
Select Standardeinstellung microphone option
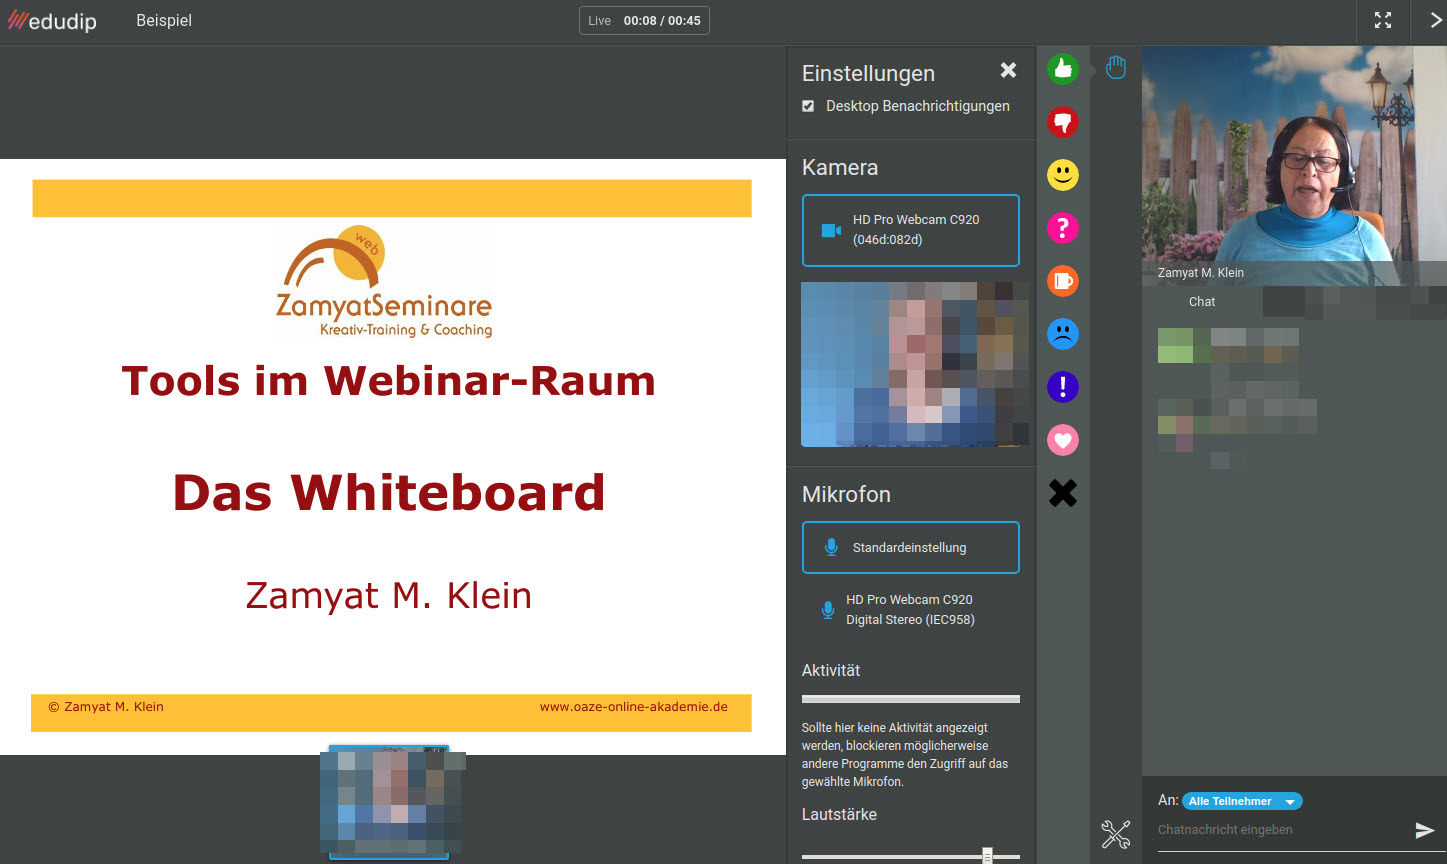pos(910,547)
